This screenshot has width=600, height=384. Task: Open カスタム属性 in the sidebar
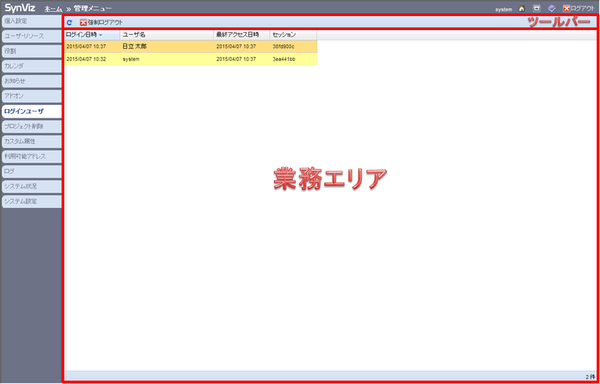[x=31, y=141]
